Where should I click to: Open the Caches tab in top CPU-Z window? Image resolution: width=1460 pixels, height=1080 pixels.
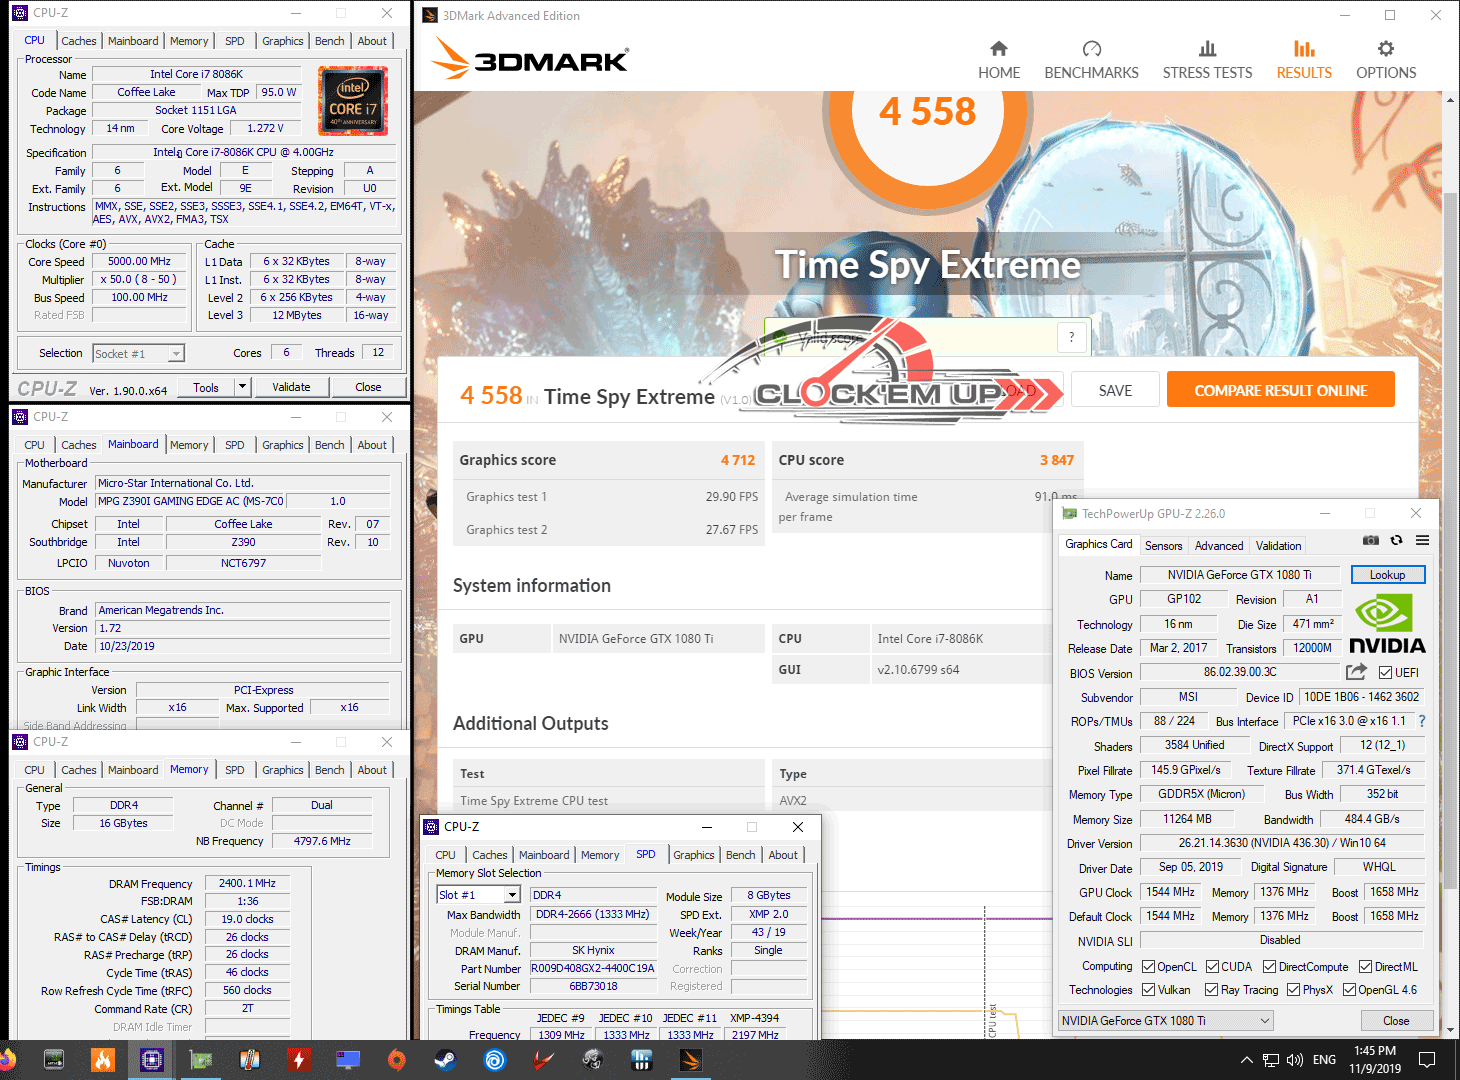[78, 41]
